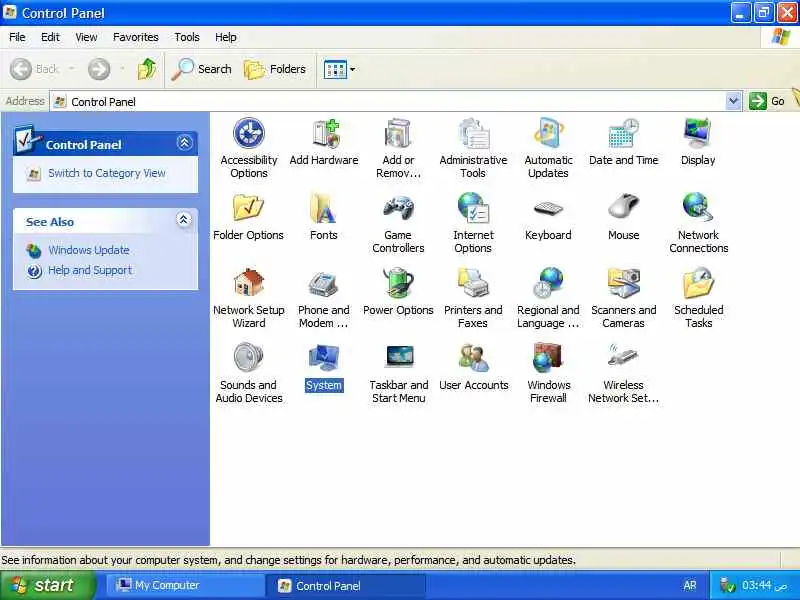Click the Start button
800x600 pixels.
47,585
